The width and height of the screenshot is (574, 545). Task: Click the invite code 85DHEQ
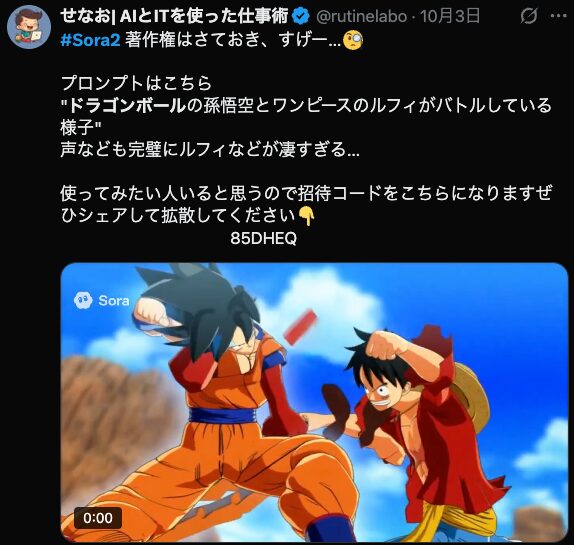coord(264,239)
